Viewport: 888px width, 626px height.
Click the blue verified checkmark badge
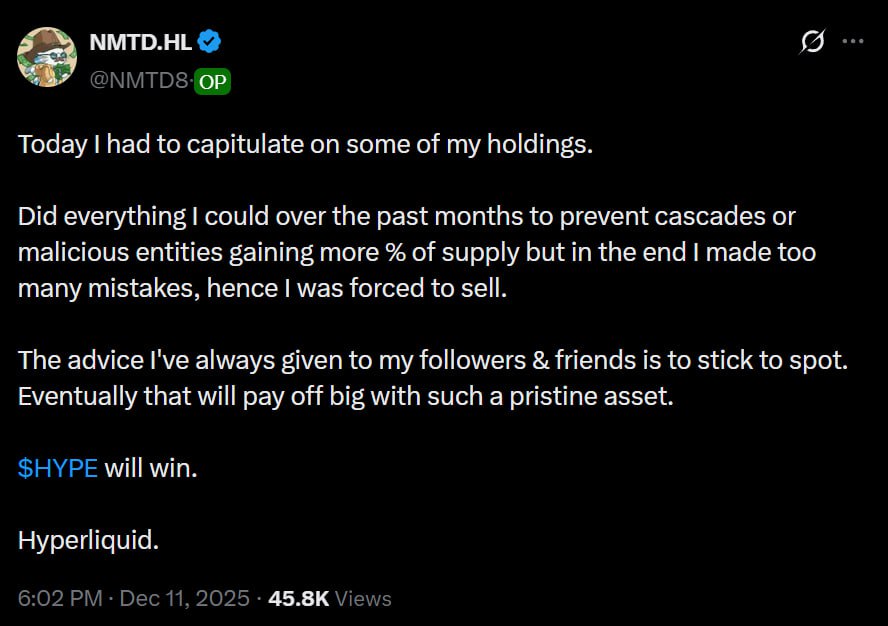coord(209,42)
